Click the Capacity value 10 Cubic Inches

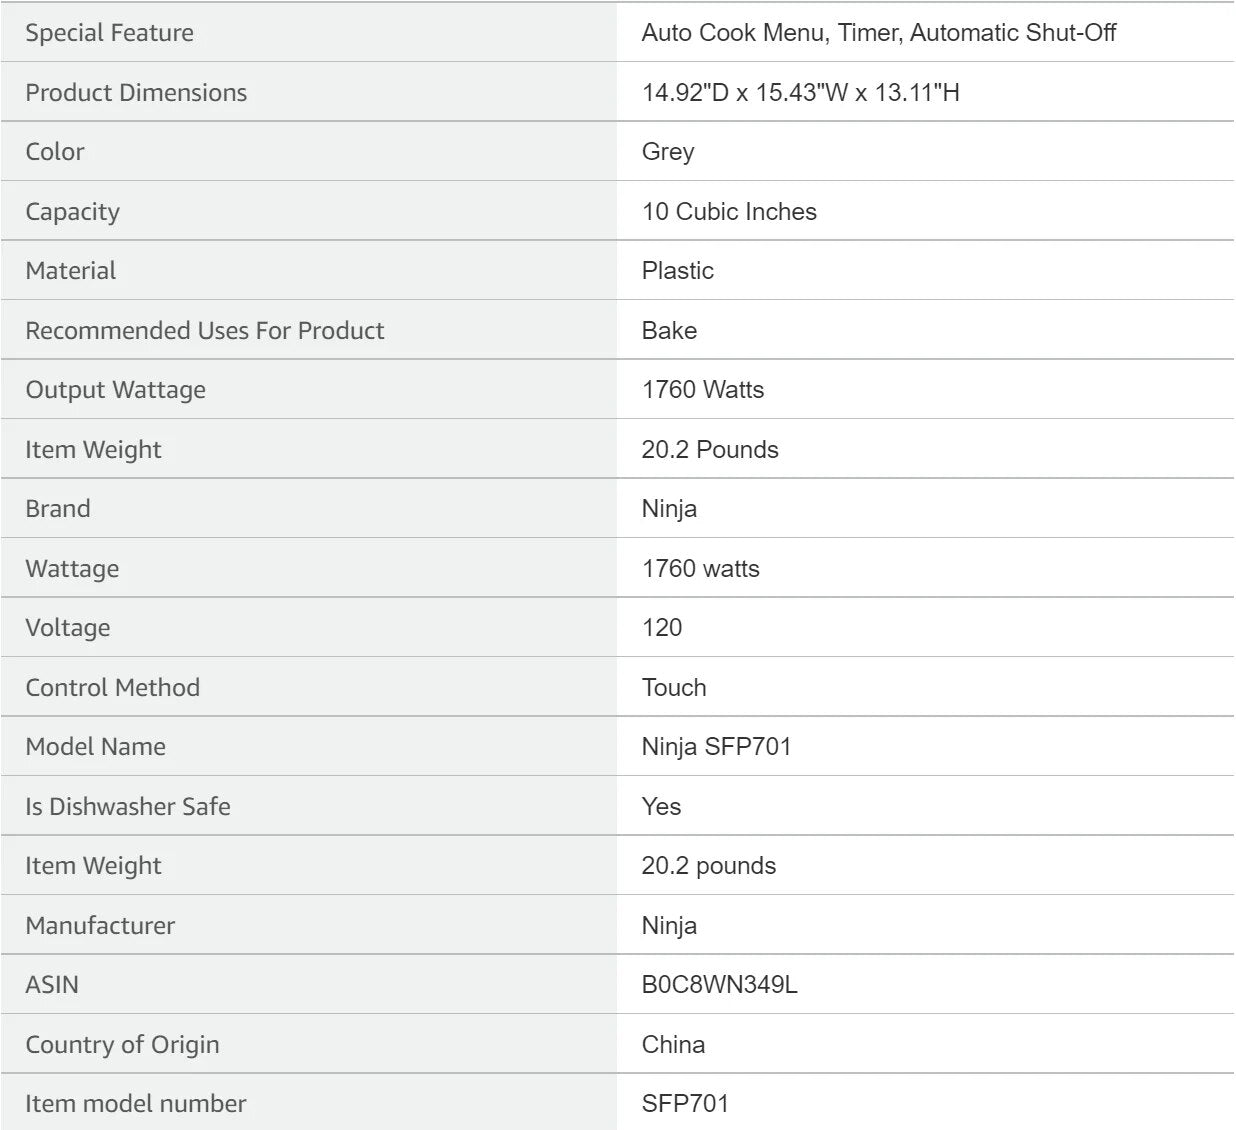[729, 212]
